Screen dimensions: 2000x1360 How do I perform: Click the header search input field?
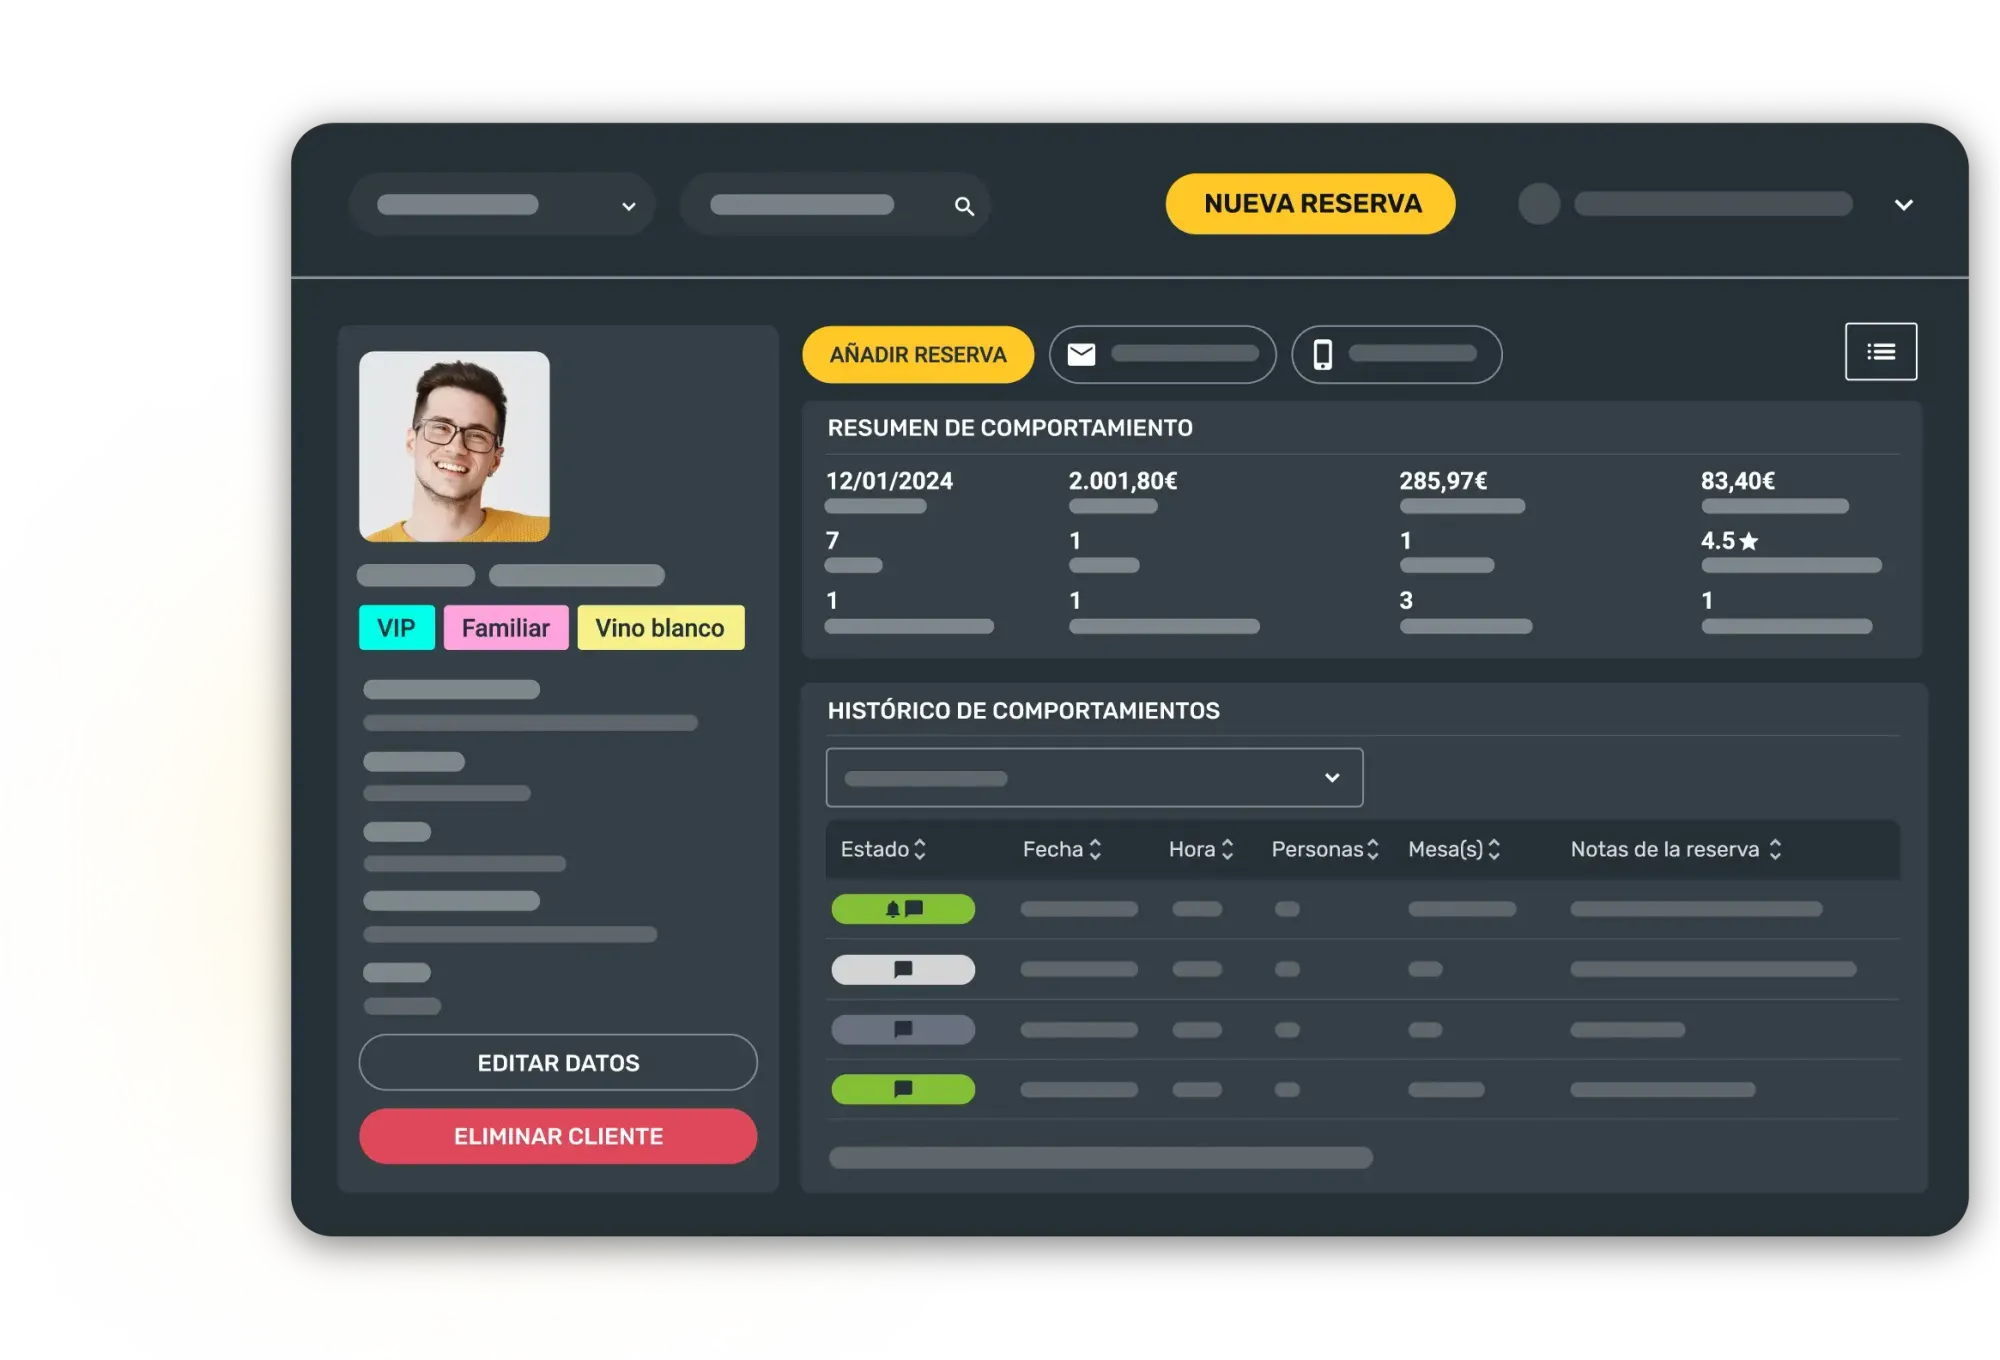click(x=835, y=205)
